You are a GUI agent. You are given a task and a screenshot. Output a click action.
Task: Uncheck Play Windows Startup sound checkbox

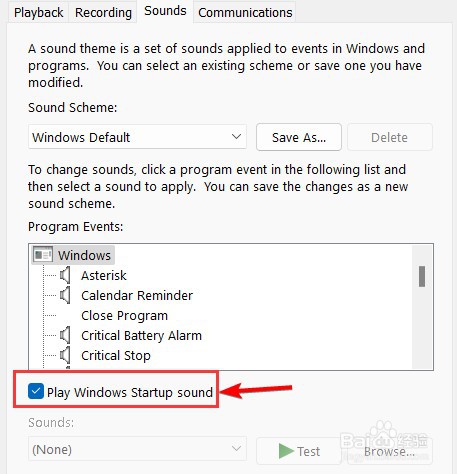click(36, 391)
